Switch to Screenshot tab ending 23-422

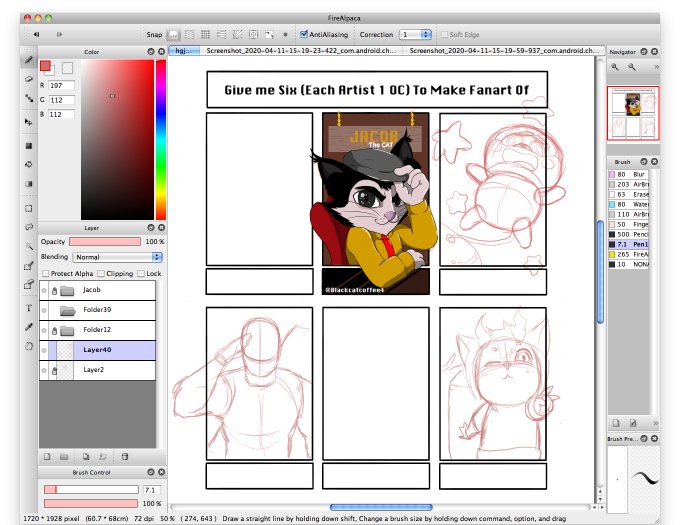click(301, 51)
